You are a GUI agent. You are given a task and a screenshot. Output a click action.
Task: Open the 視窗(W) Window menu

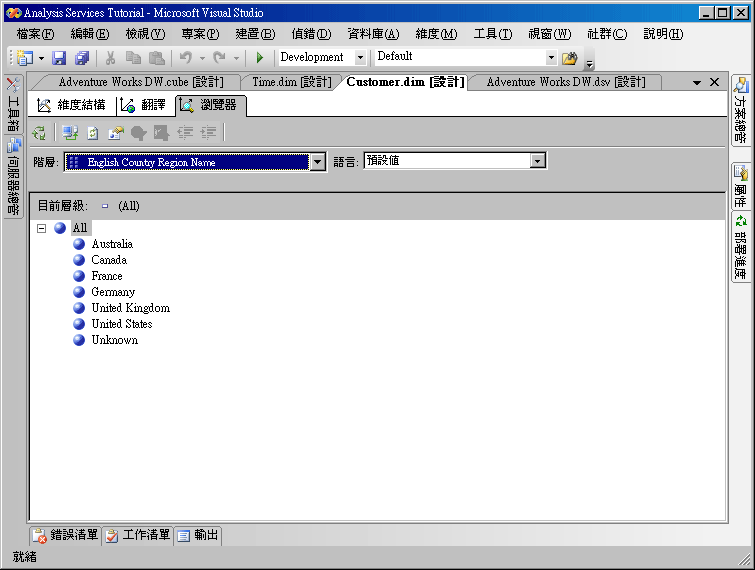(x=549, y=34)
